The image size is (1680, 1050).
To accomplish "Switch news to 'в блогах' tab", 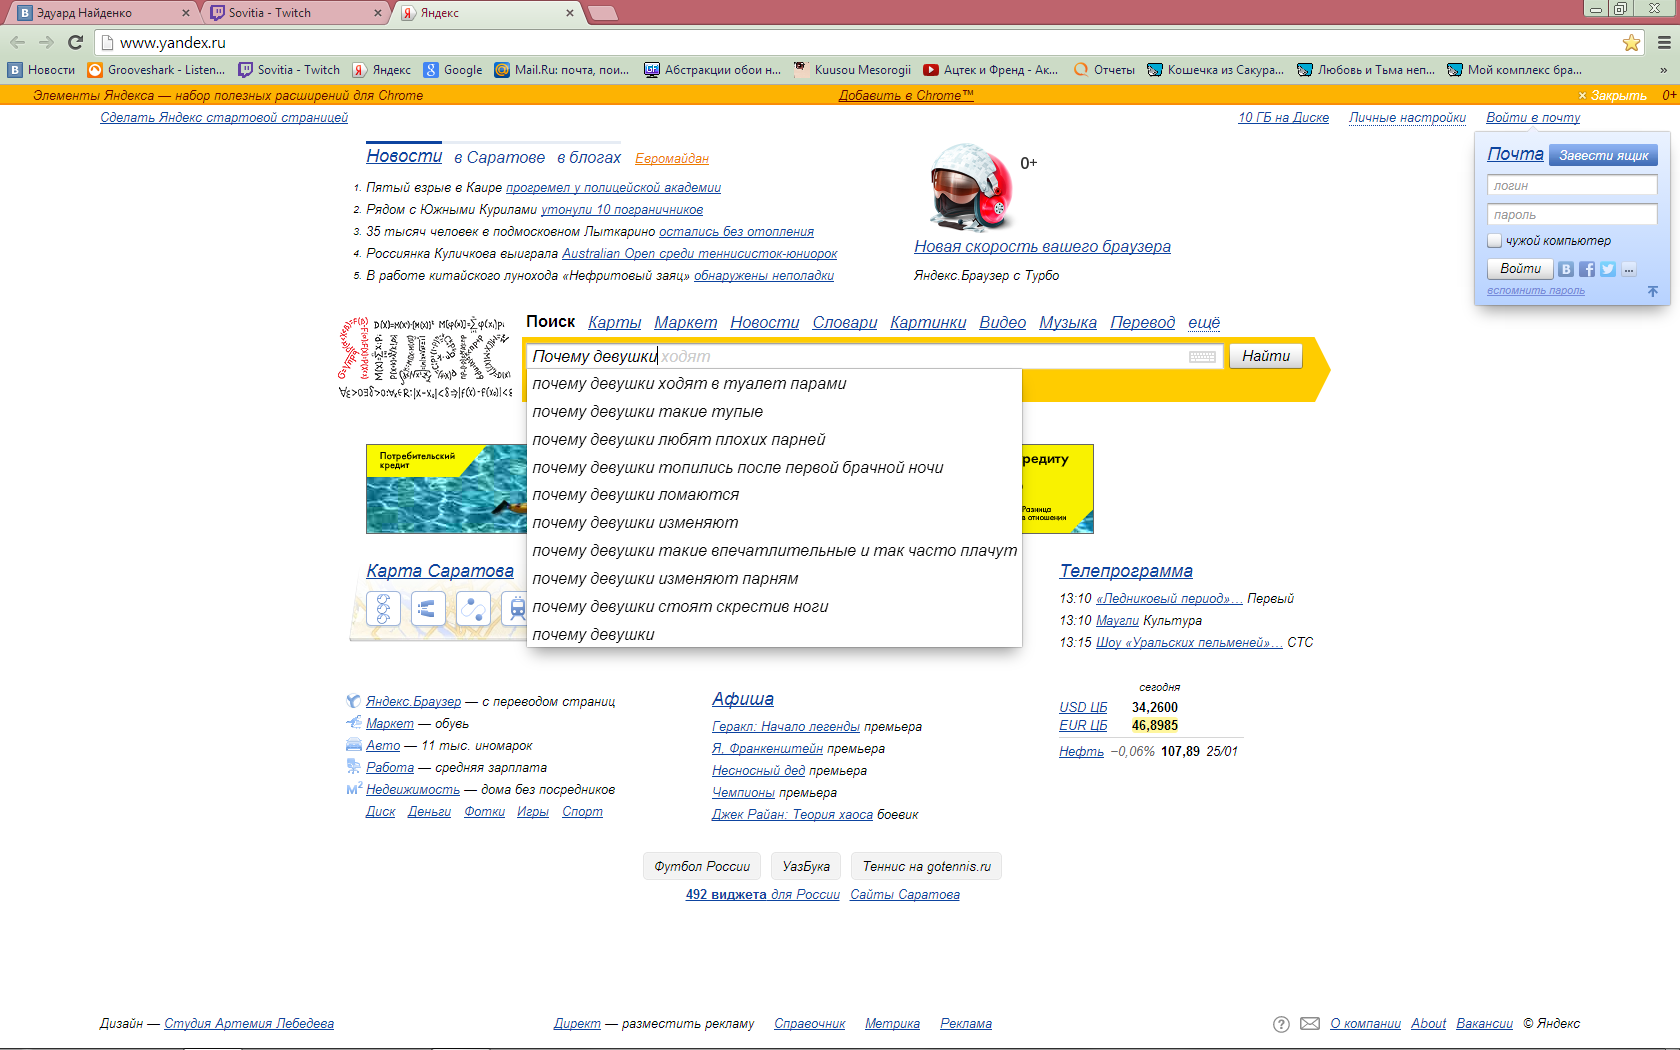I will click(x=589, y=158).
